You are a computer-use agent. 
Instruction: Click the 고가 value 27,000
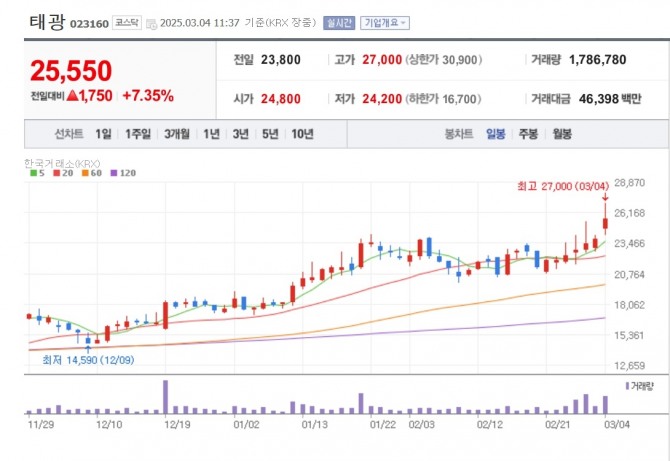coord(382,60)
